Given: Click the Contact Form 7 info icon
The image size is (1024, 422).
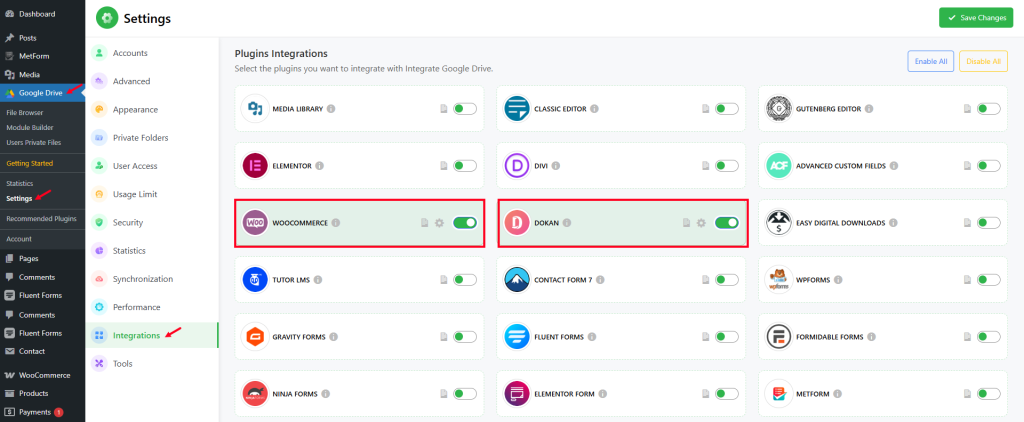Looking at the screenshot, I should (600, 280).
